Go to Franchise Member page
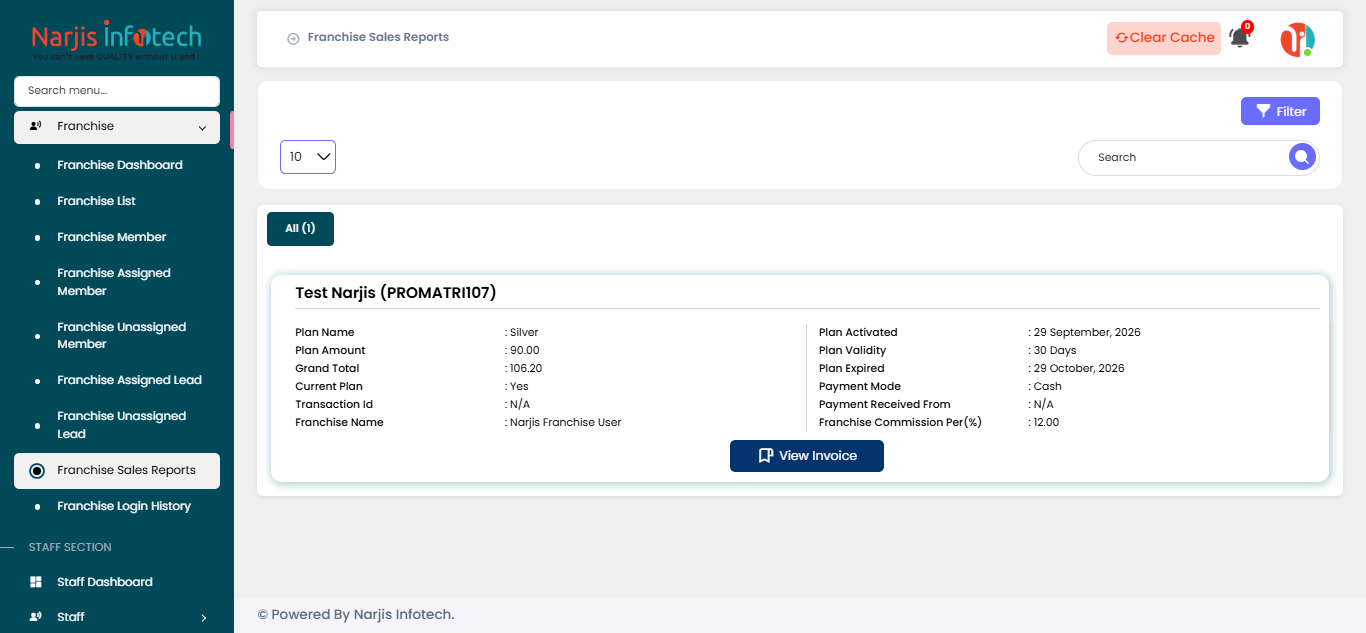 coord(112,237)
